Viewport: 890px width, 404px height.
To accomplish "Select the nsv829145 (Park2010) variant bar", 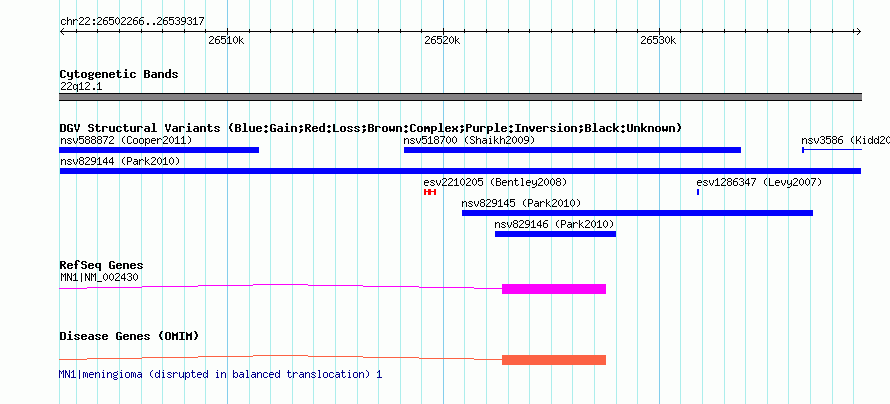I will (x=637, y=213).
